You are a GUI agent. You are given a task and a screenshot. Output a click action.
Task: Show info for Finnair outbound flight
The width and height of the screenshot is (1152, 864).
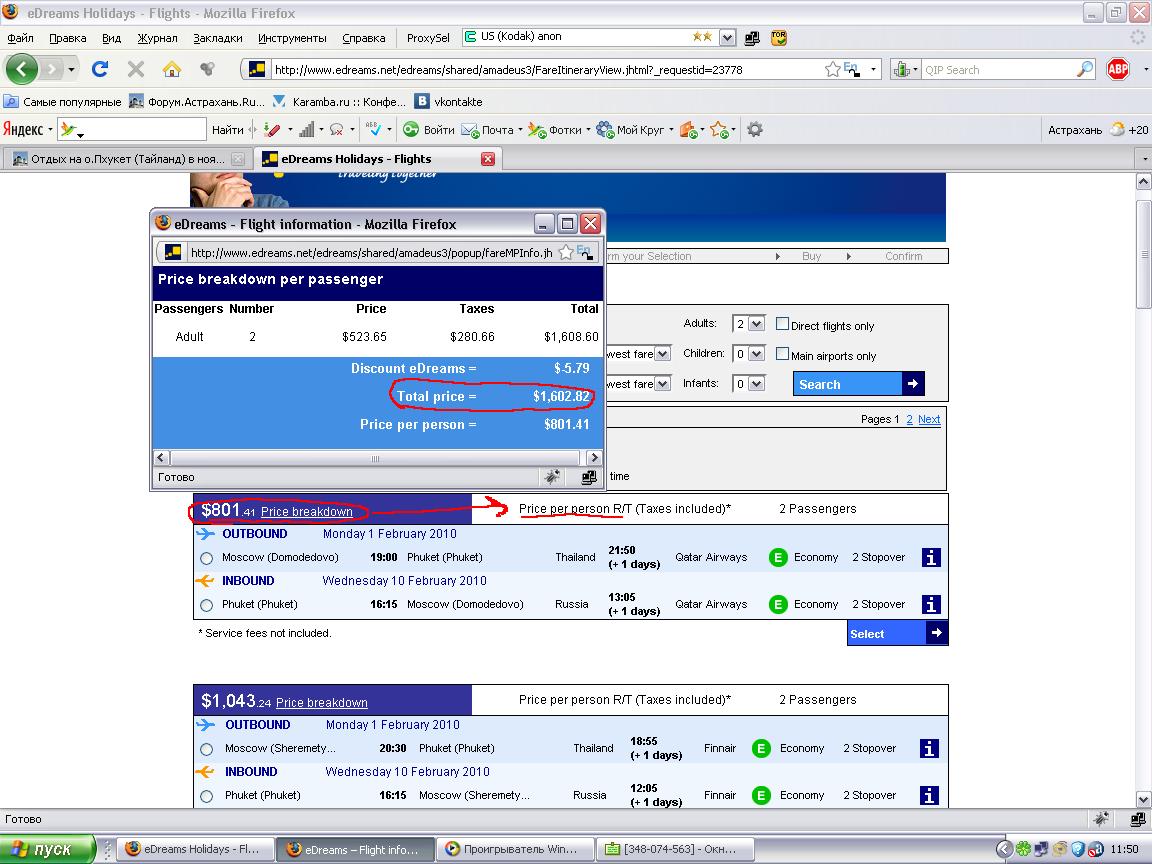pos(929,749)
